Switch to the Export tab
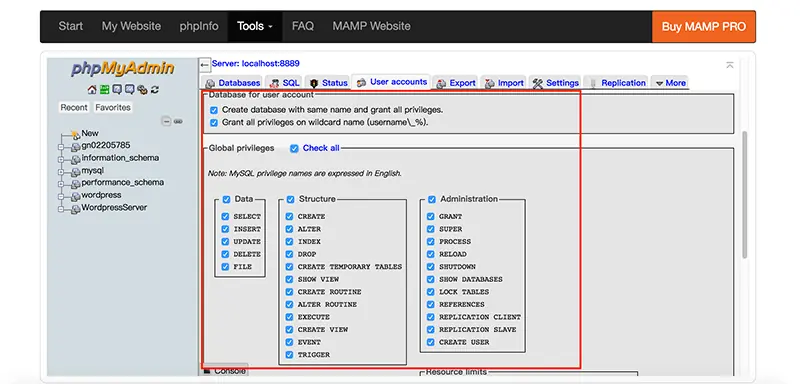The width and height of the screenshot is (800, 384). [456, 83]
